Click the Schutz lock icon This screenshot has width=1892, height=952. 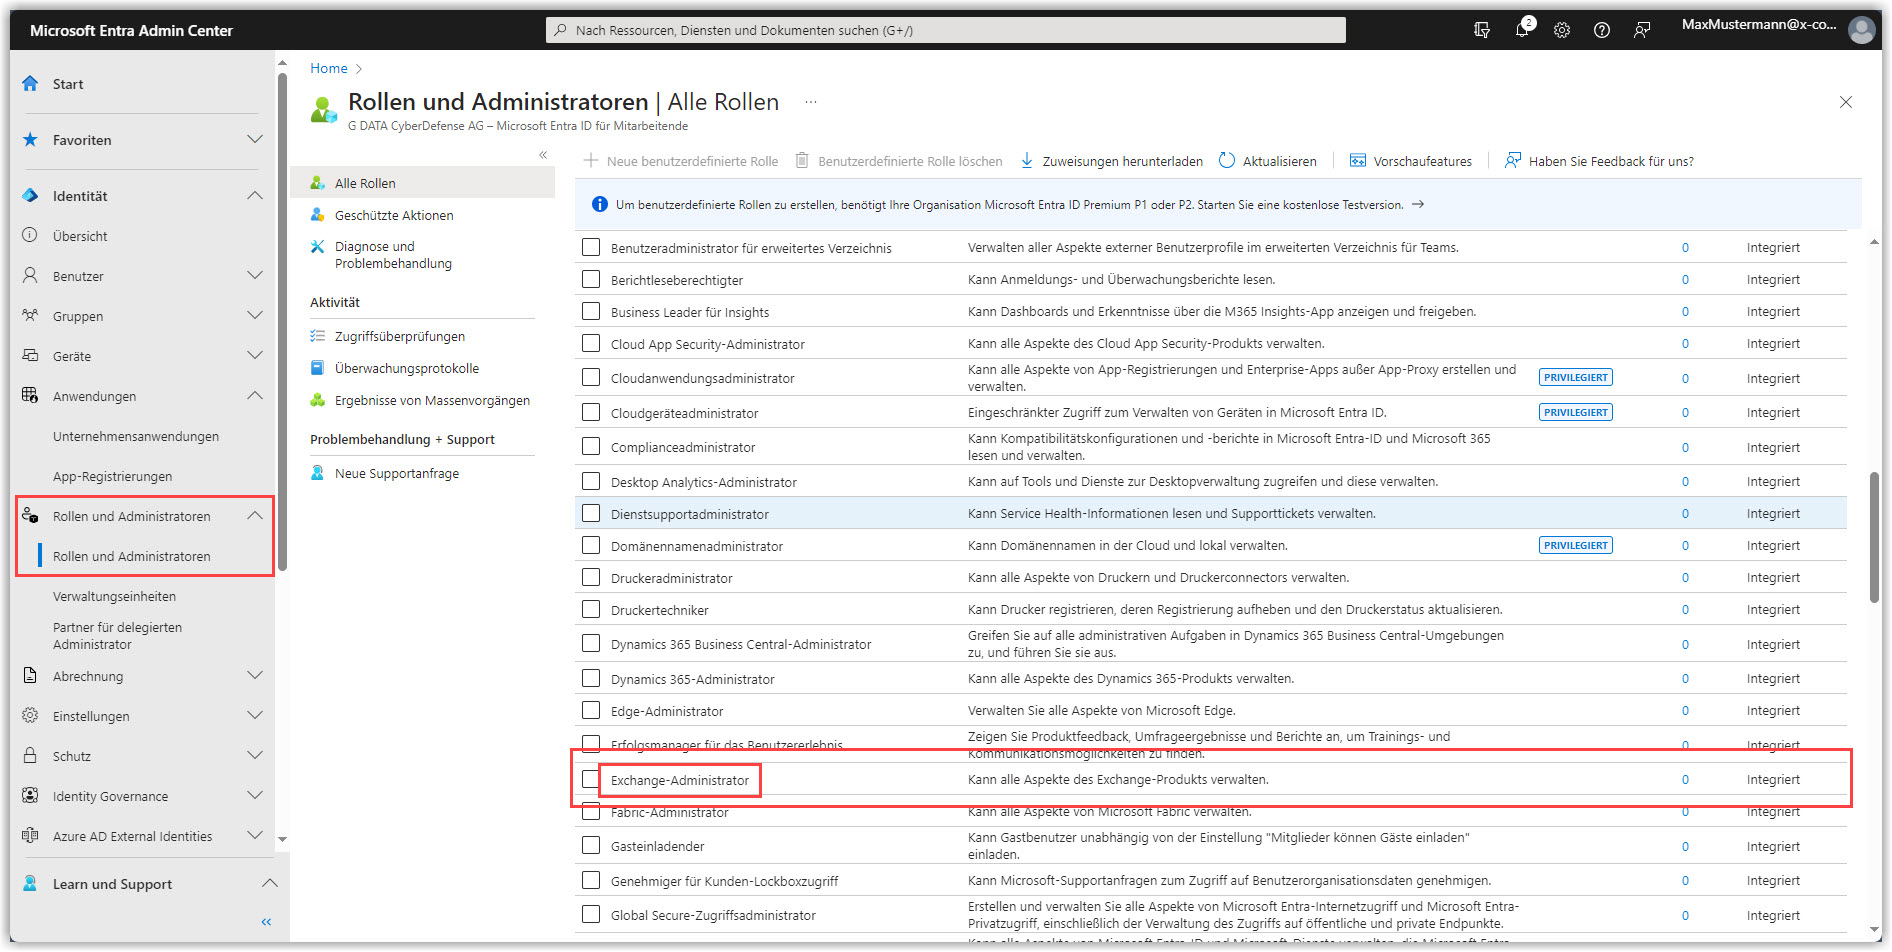click(x=30, y=755)
